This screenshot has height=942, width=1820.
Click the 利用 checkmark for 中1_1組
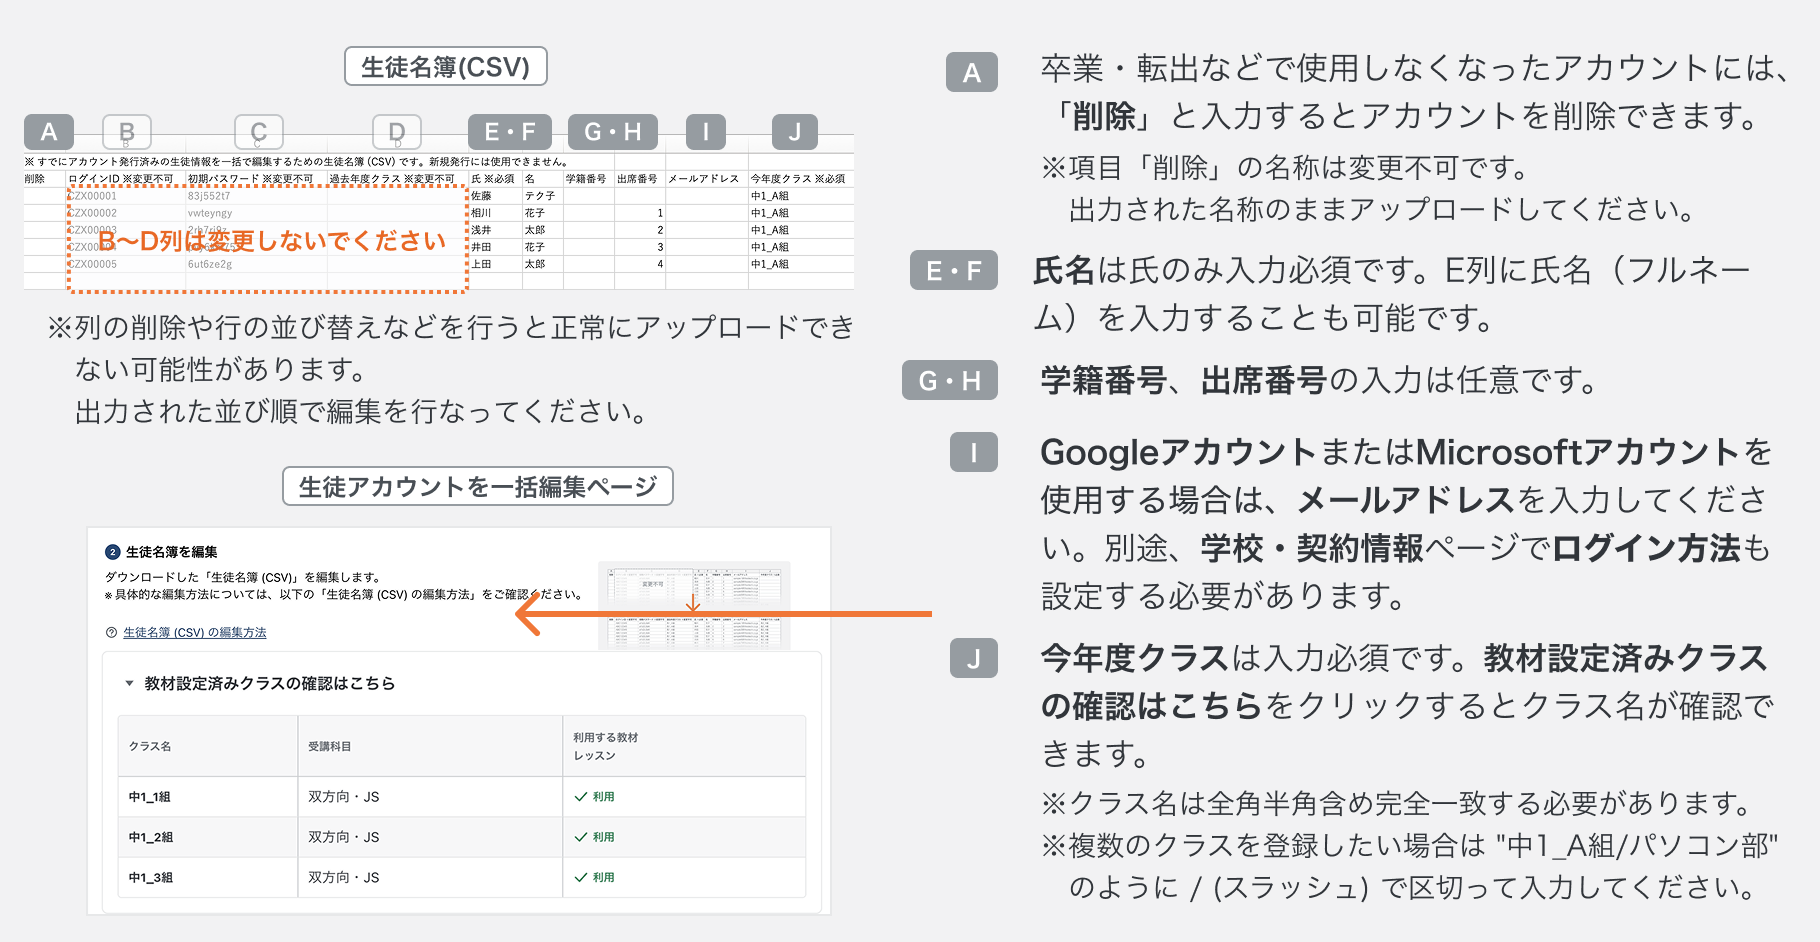594,797
